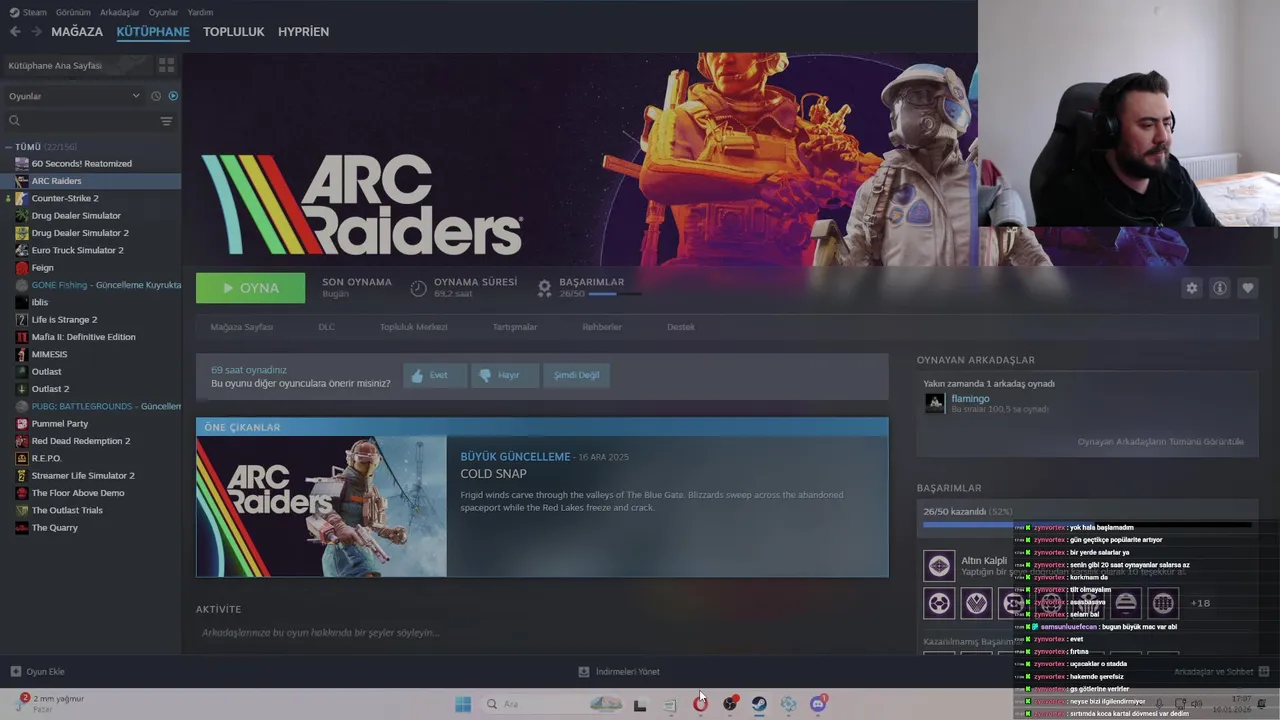Open the Discord icon in taskbar
The image size is (1280, 720).
point(818,704)
